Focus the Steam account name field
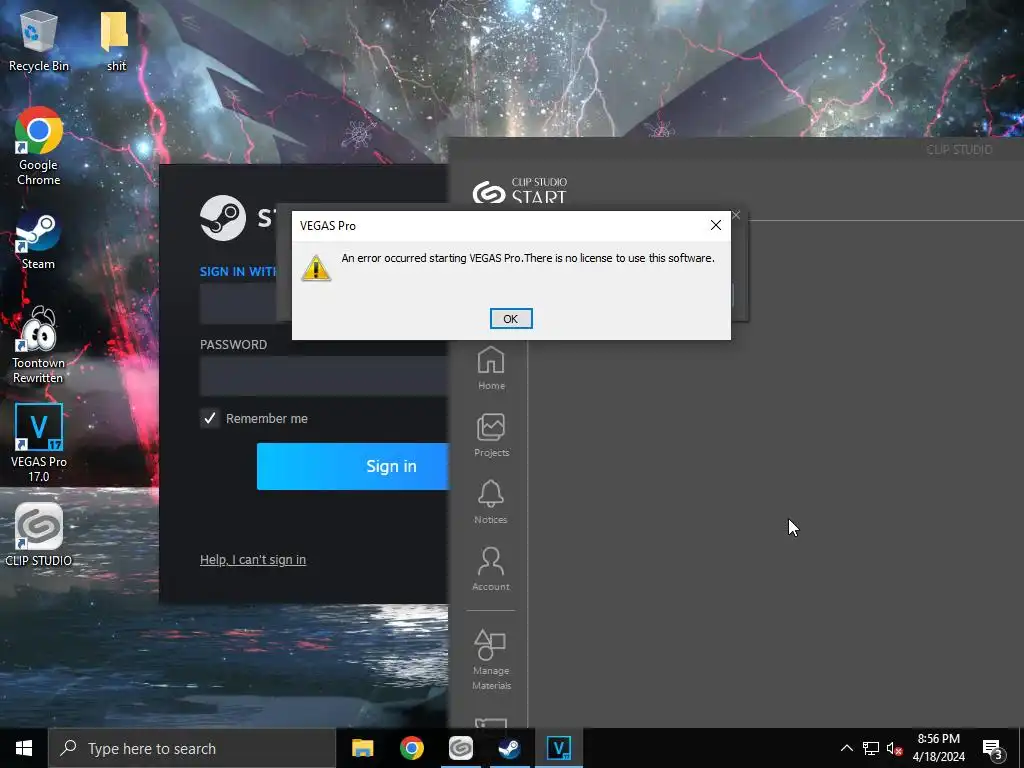Viewport: 1024px width, 768px height. (x=238, y=303)
